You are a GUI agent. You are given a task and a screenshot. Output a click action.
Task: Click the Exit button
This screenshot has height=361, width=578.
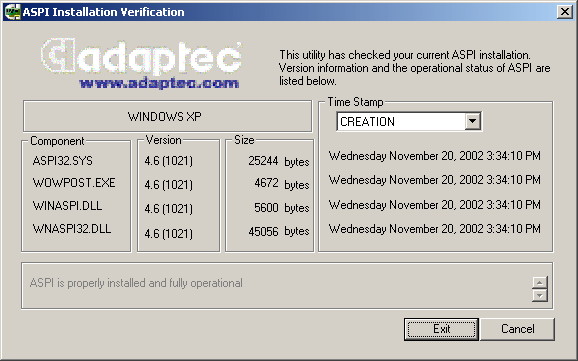click(441, 329)
